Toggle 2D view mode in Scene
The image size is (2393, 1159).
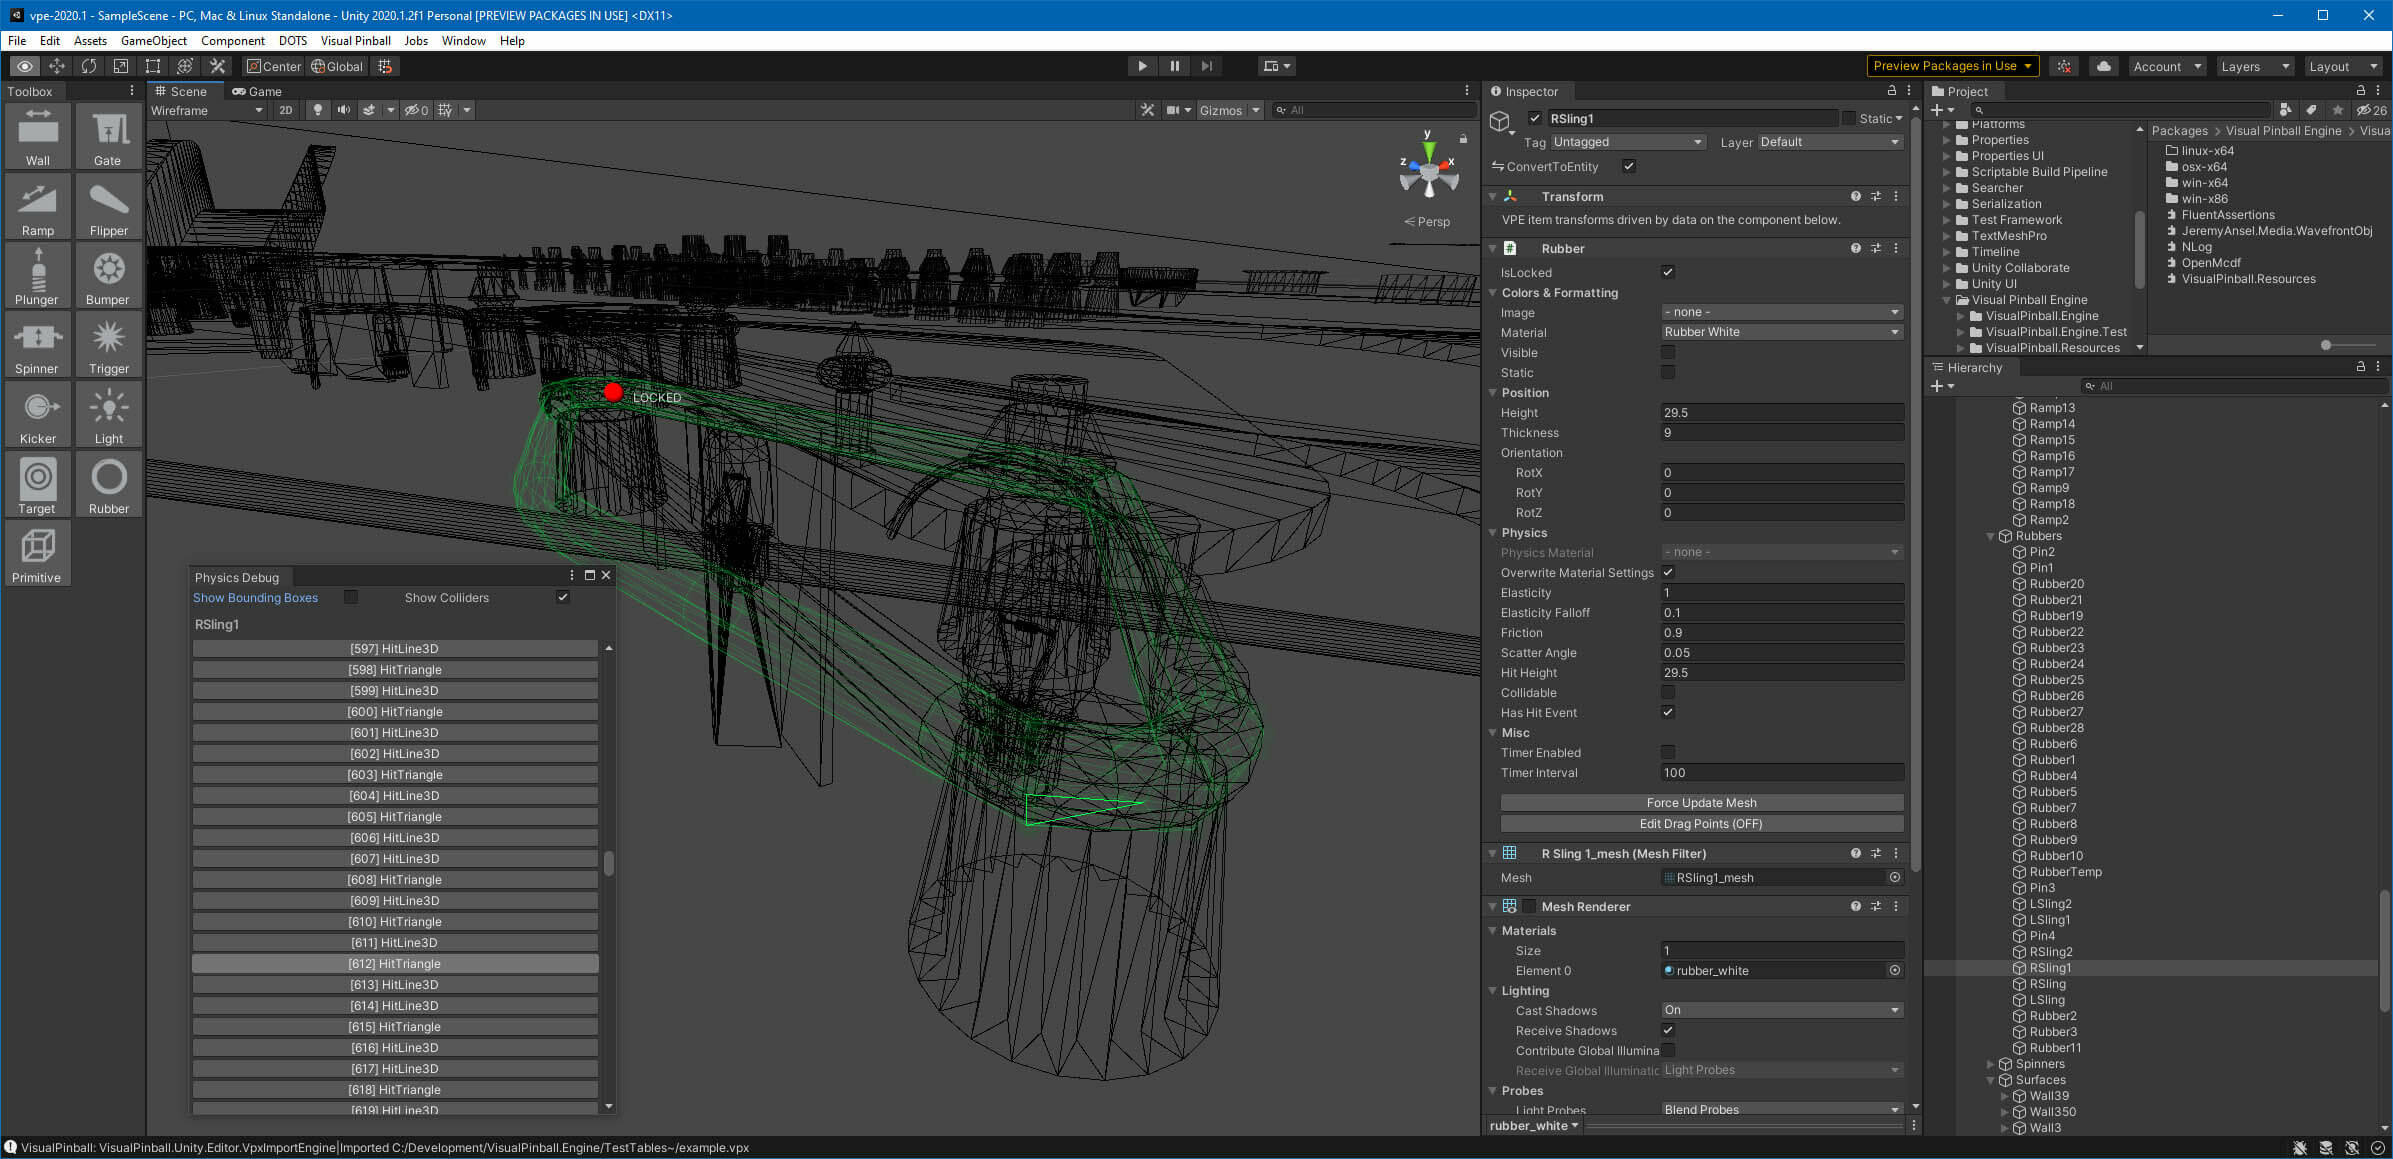286,110
